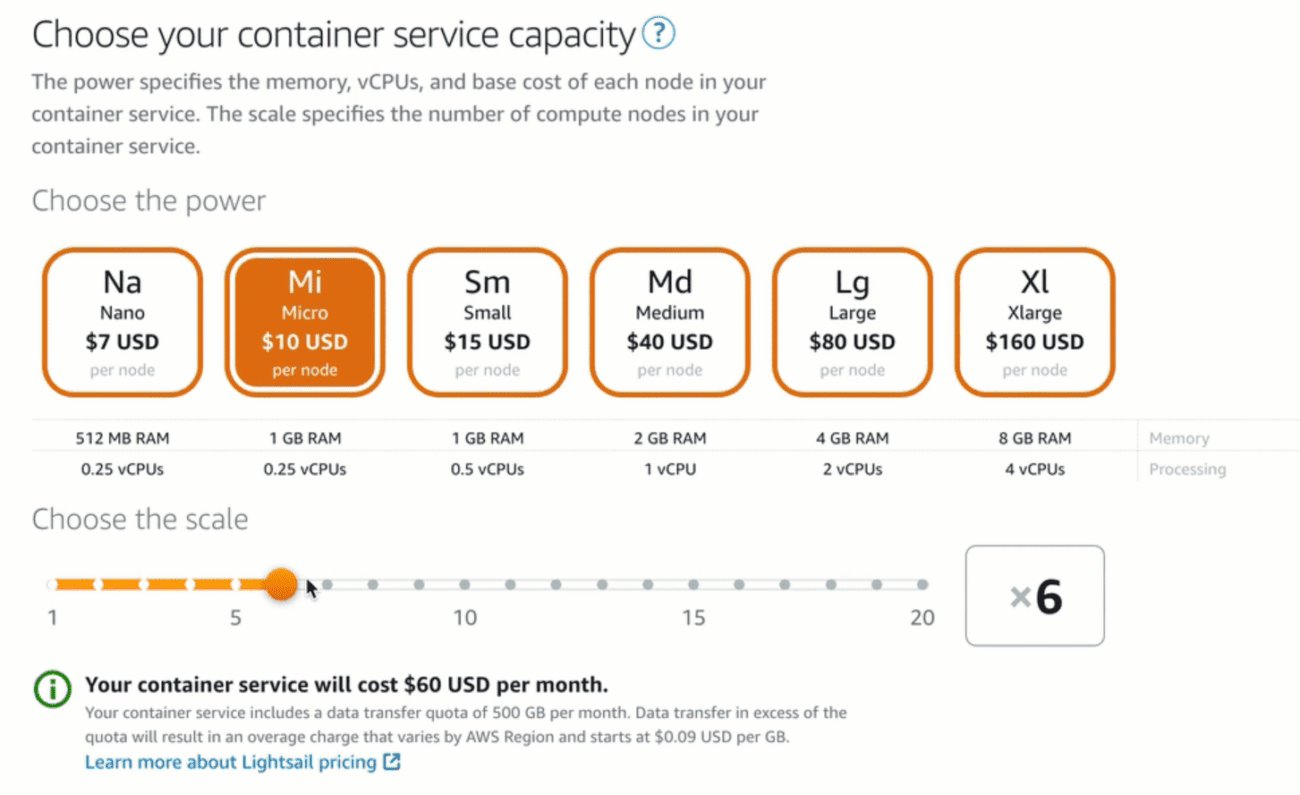Click the slider dot for scale 15
The height and width of the screenshot is (795, 1300).
pos(694,584)
